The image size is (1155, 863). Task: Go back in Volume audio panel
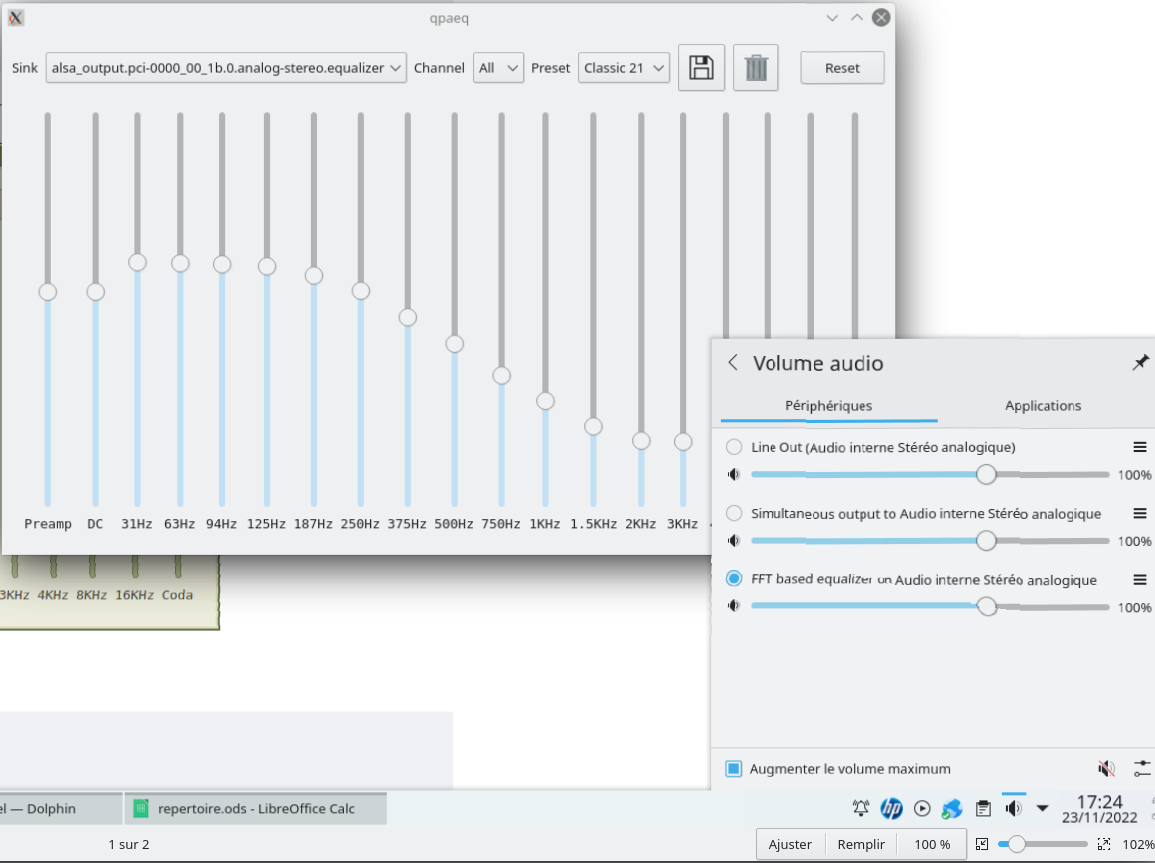[x=733, y=362]
